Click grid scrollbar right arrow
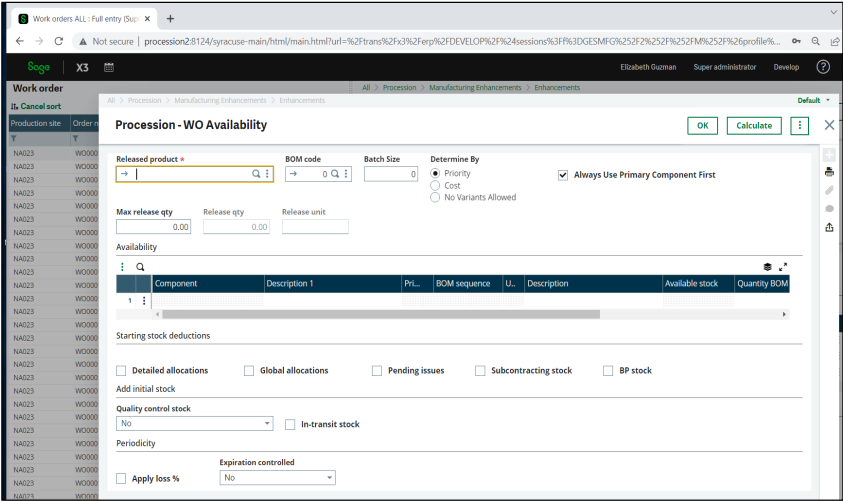Screen dimensions: 843x501 click(x=784, y=314)
